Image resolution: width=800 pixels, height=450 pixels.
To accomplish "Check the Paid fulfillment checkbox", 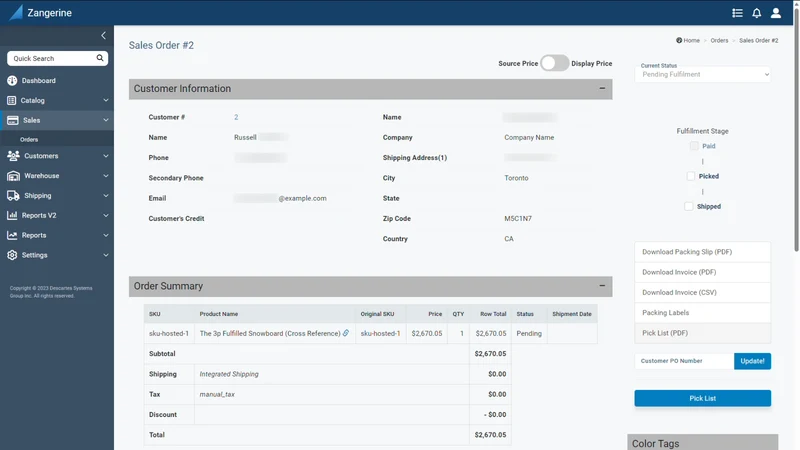I will [x=694, y=146].
